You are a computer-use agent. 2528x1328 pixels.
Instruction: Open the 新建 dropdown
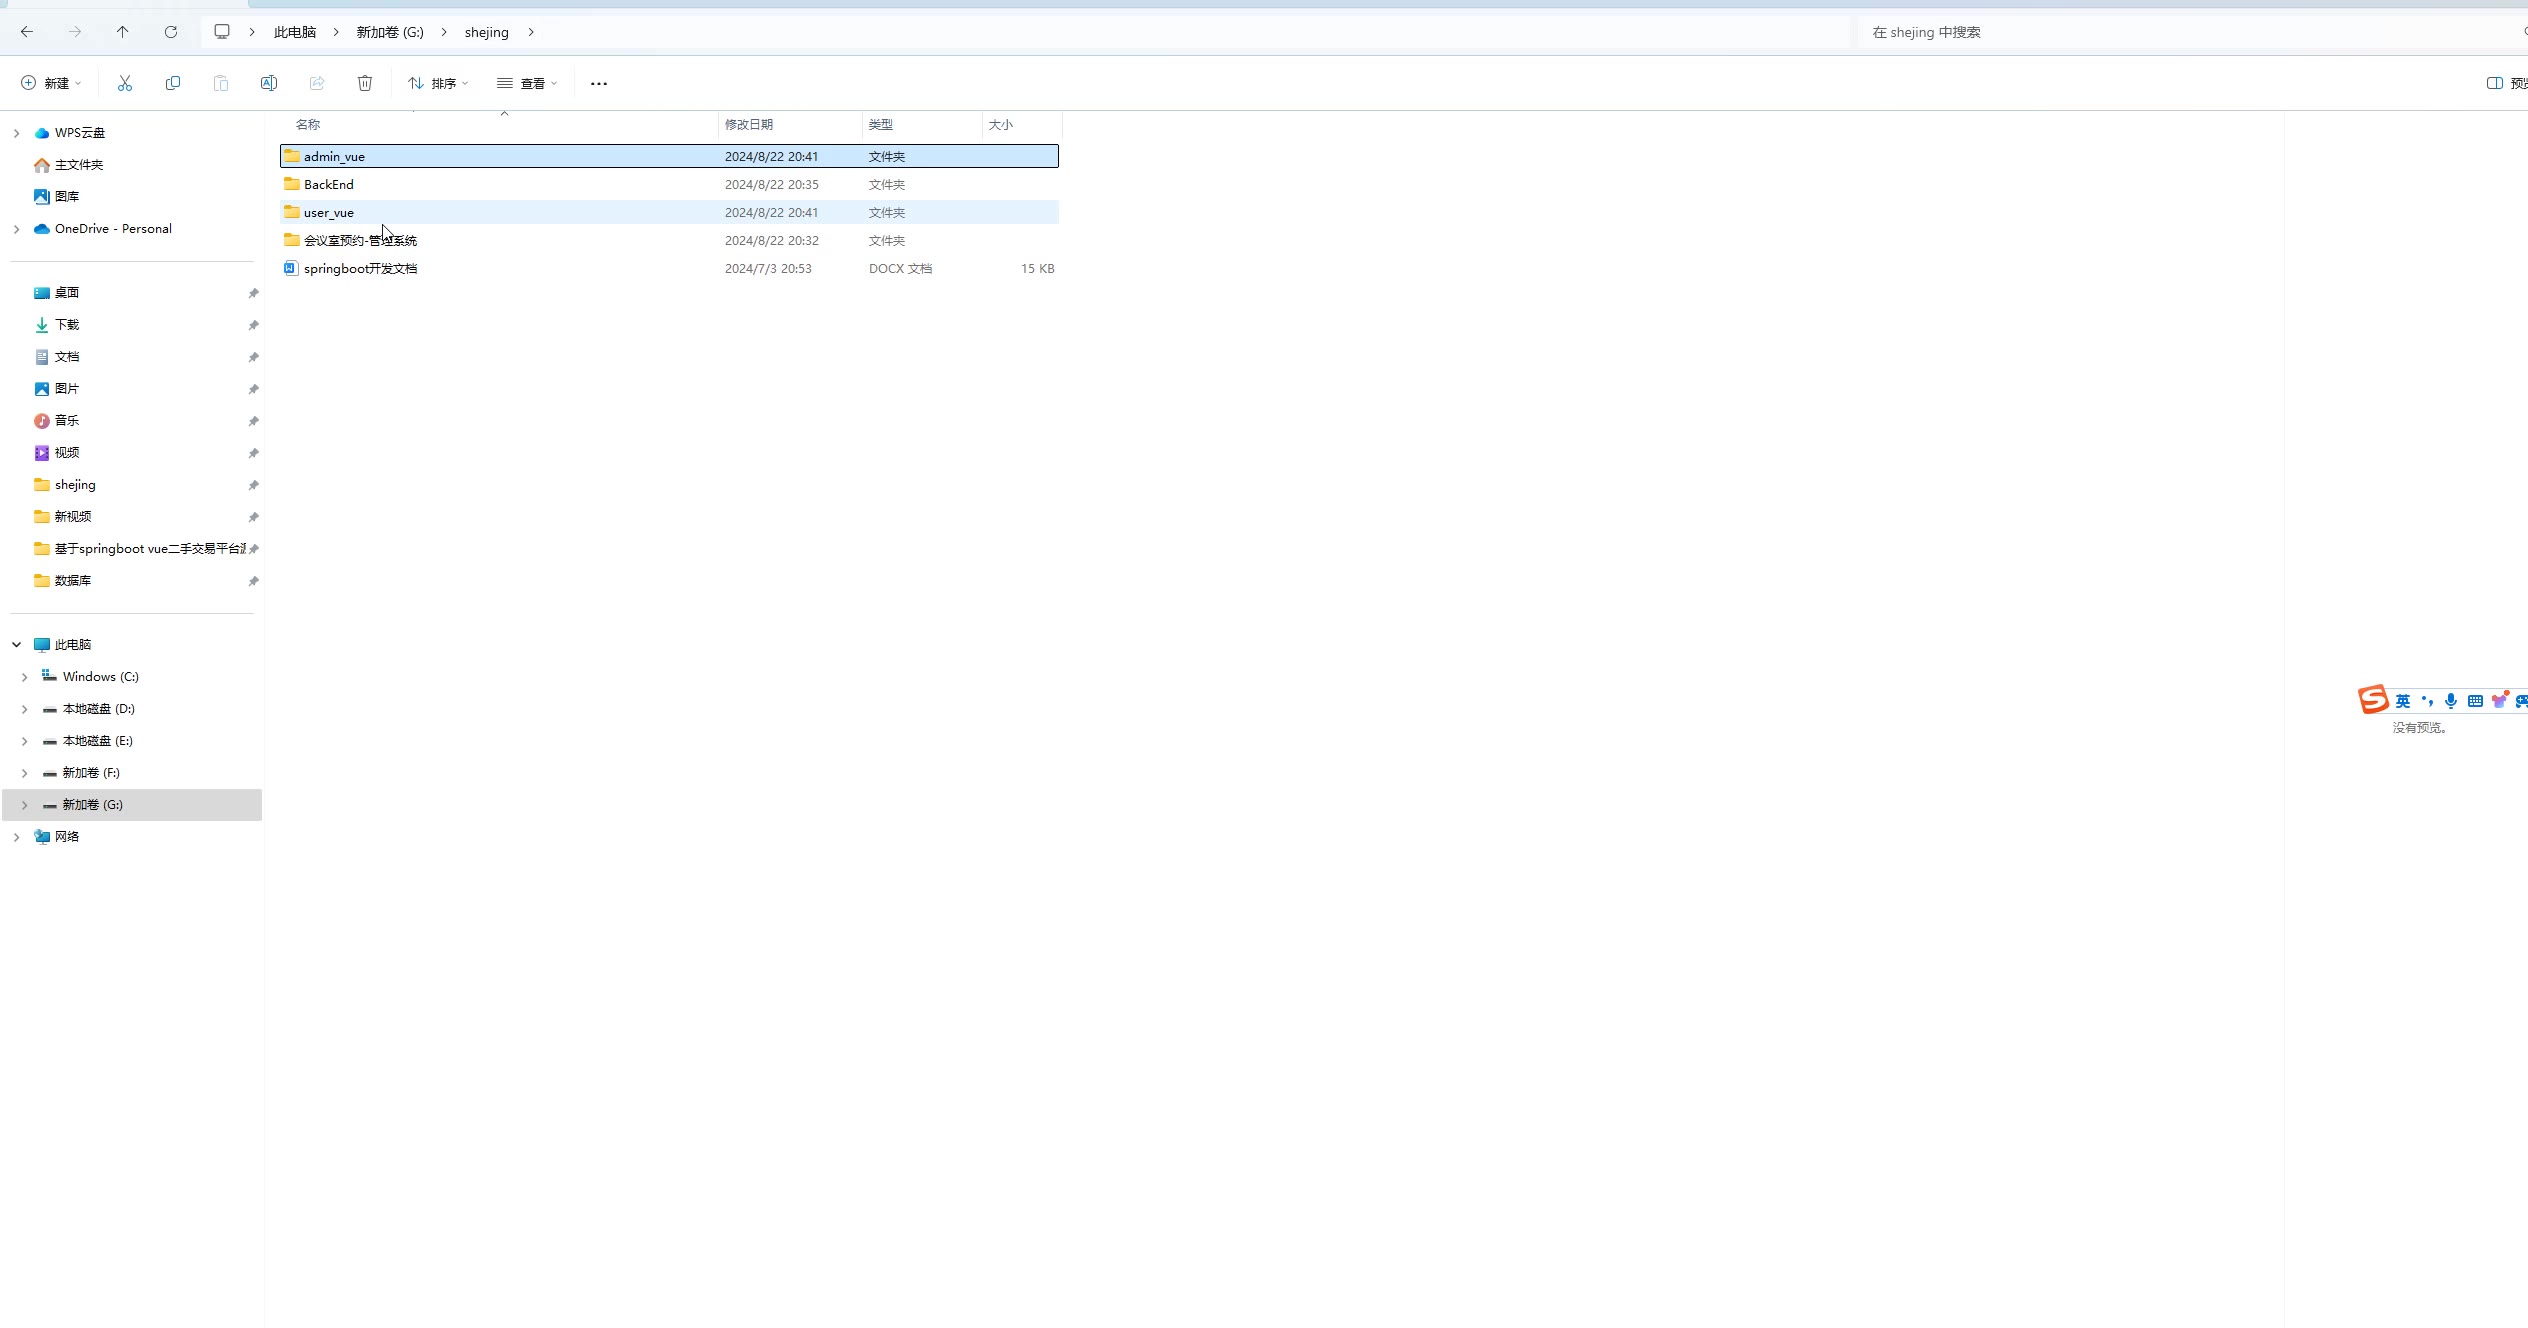(x=51, y=83)
